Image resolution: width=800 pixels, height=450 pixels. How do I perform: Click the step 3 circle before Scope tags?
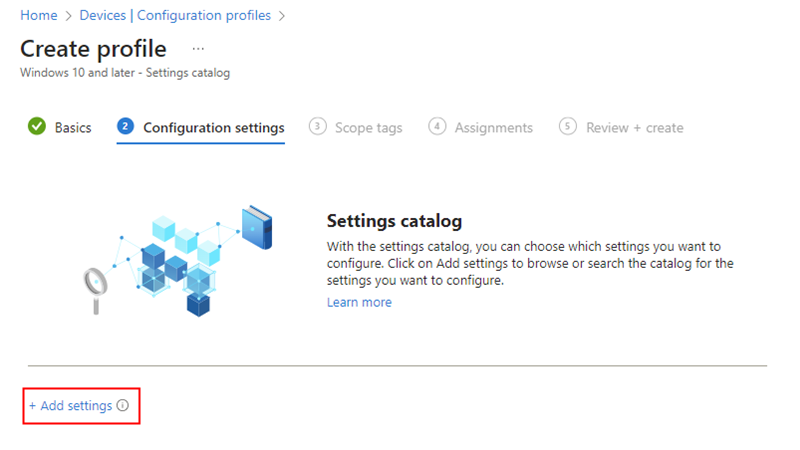(x=318, y=127)
